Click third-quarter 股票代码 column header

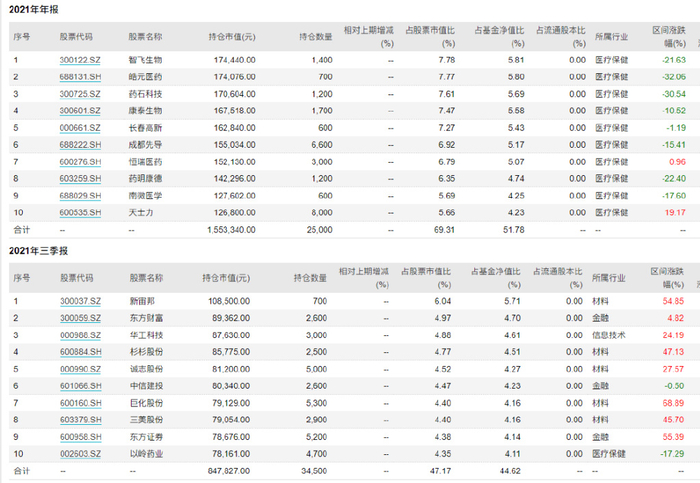77,278
